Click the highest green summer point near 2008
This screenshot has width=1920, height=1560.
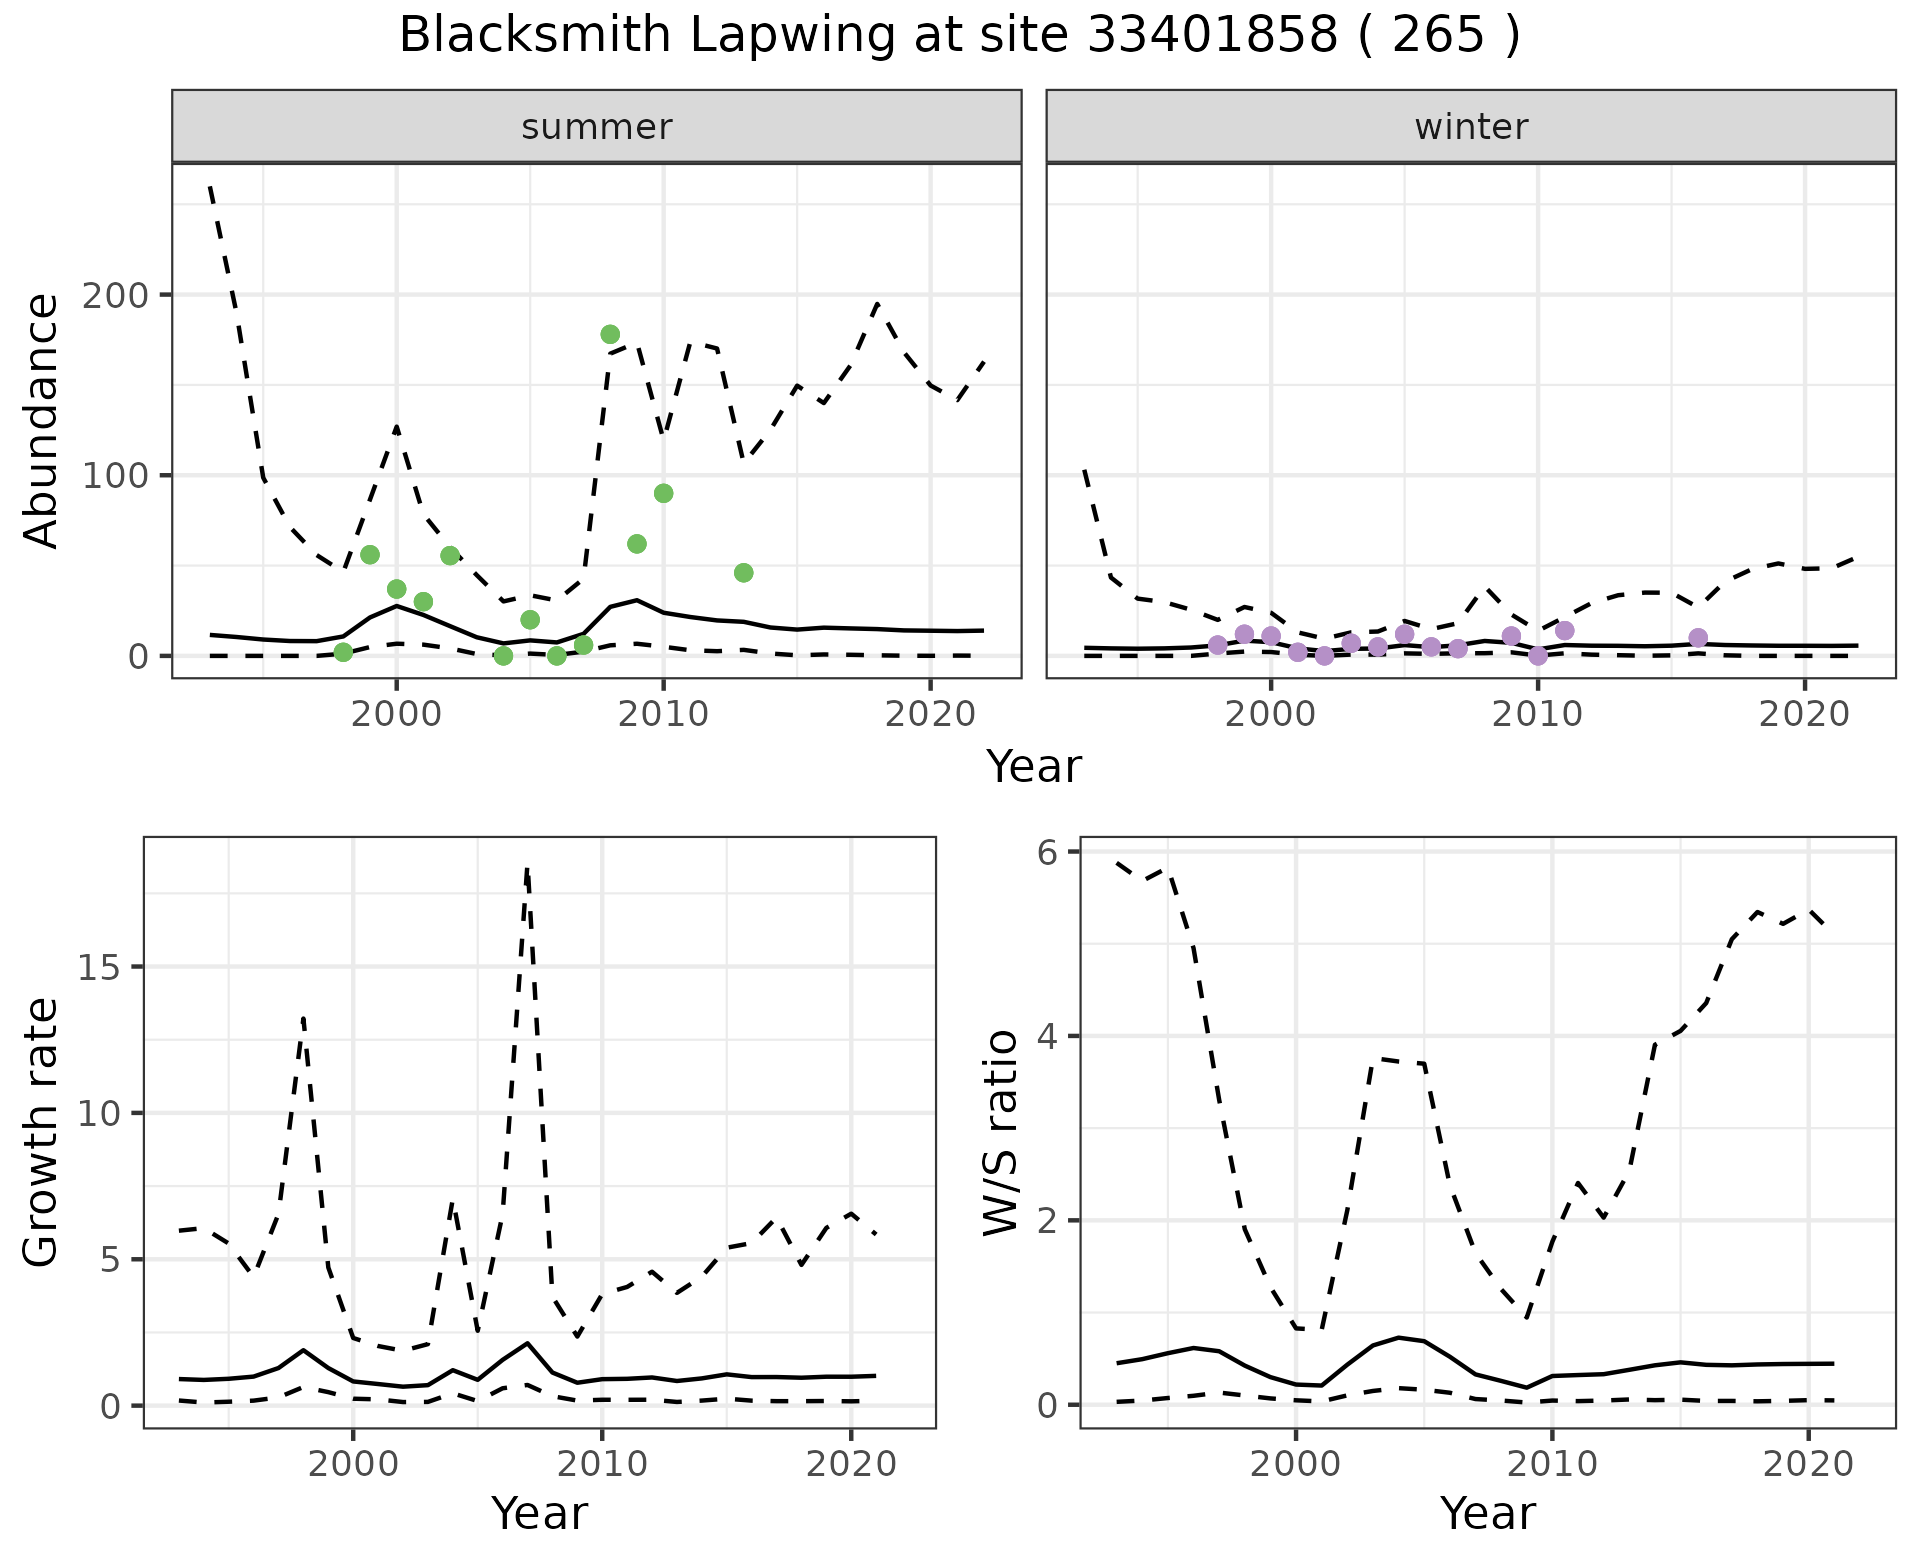610,334
